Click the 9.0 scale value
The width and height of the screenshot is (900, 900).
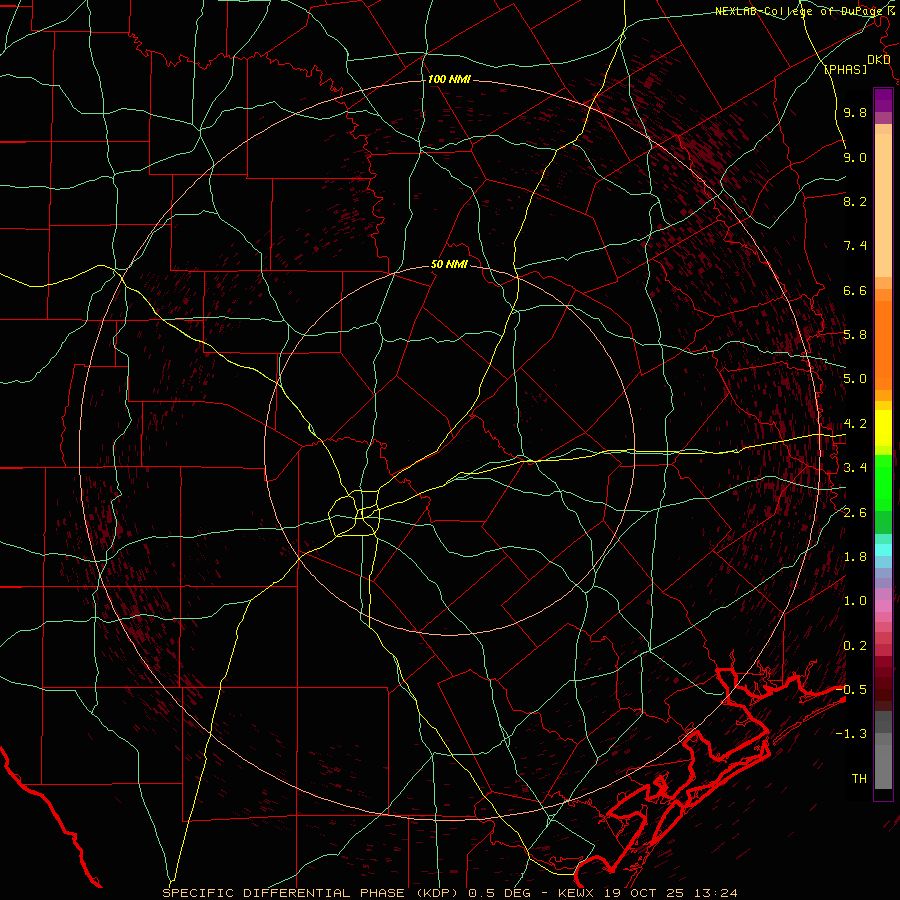click(x=855, y=157)
